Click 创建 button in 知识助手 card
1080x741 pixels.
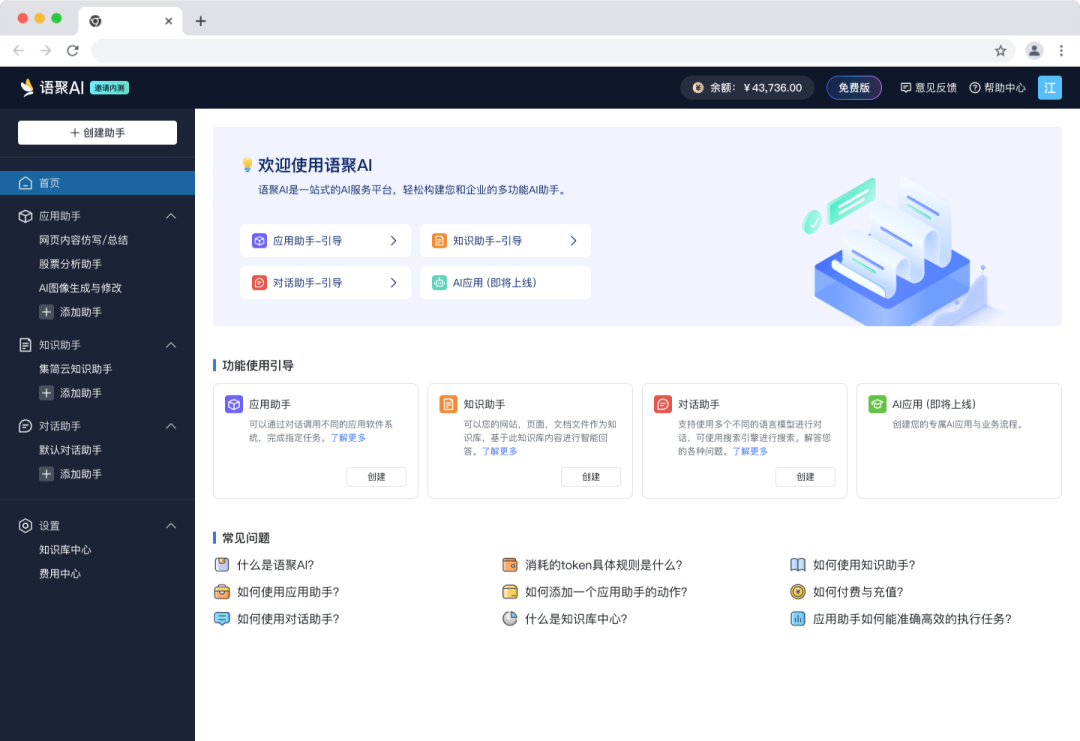(x=590, y=477)
